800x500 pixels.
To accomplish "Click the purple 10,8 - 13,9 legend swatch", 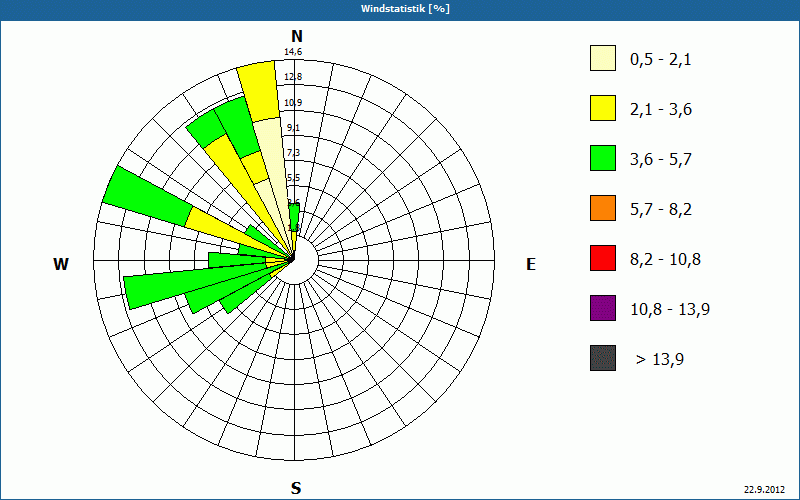I will [603, 308].
